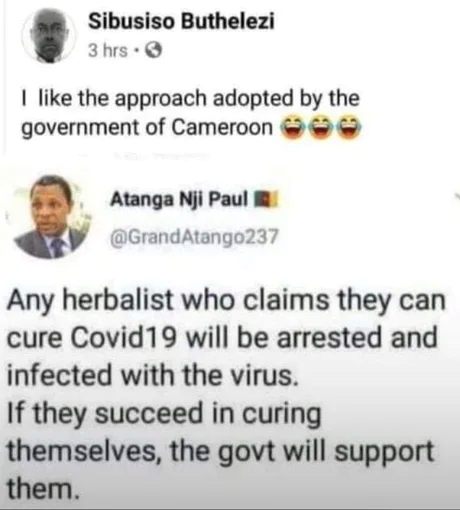460x510 pixels.
Task: Open Atanga Nji Paul's avatar photo
Action: (52, 217)
